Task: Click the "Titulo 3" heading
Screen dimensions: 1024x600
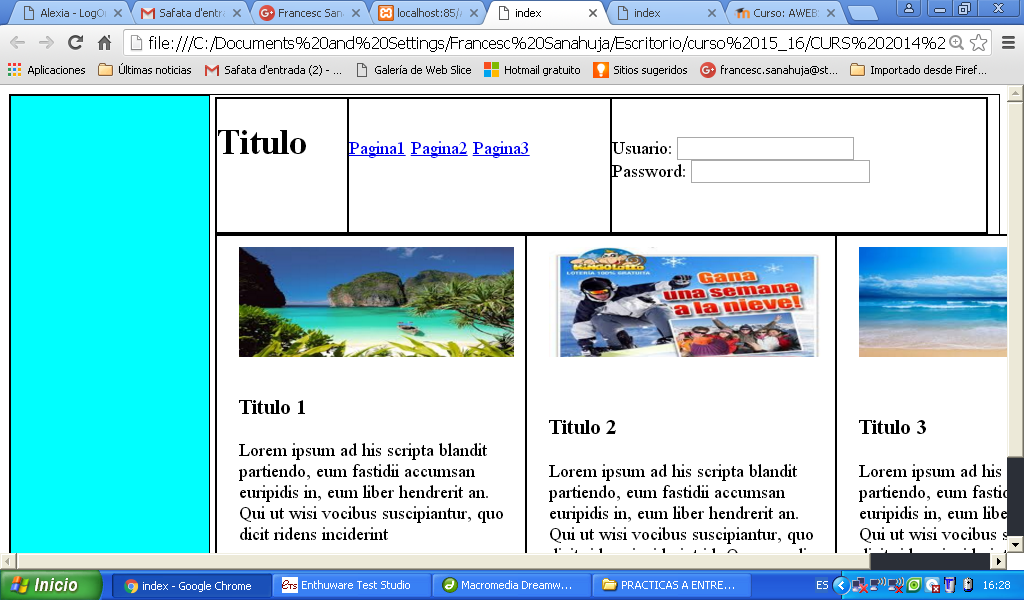Action: (893, 428)
